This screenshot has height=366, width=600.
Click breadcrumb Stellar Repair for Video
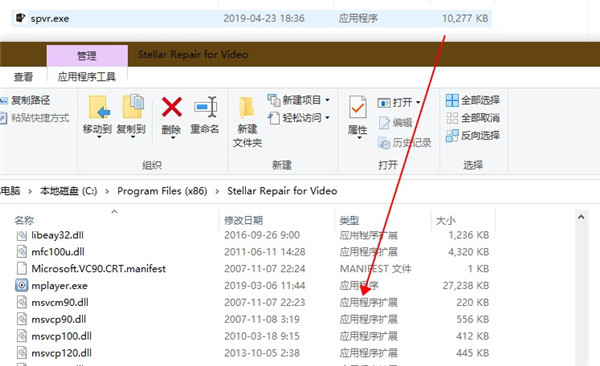coord(282,191)
